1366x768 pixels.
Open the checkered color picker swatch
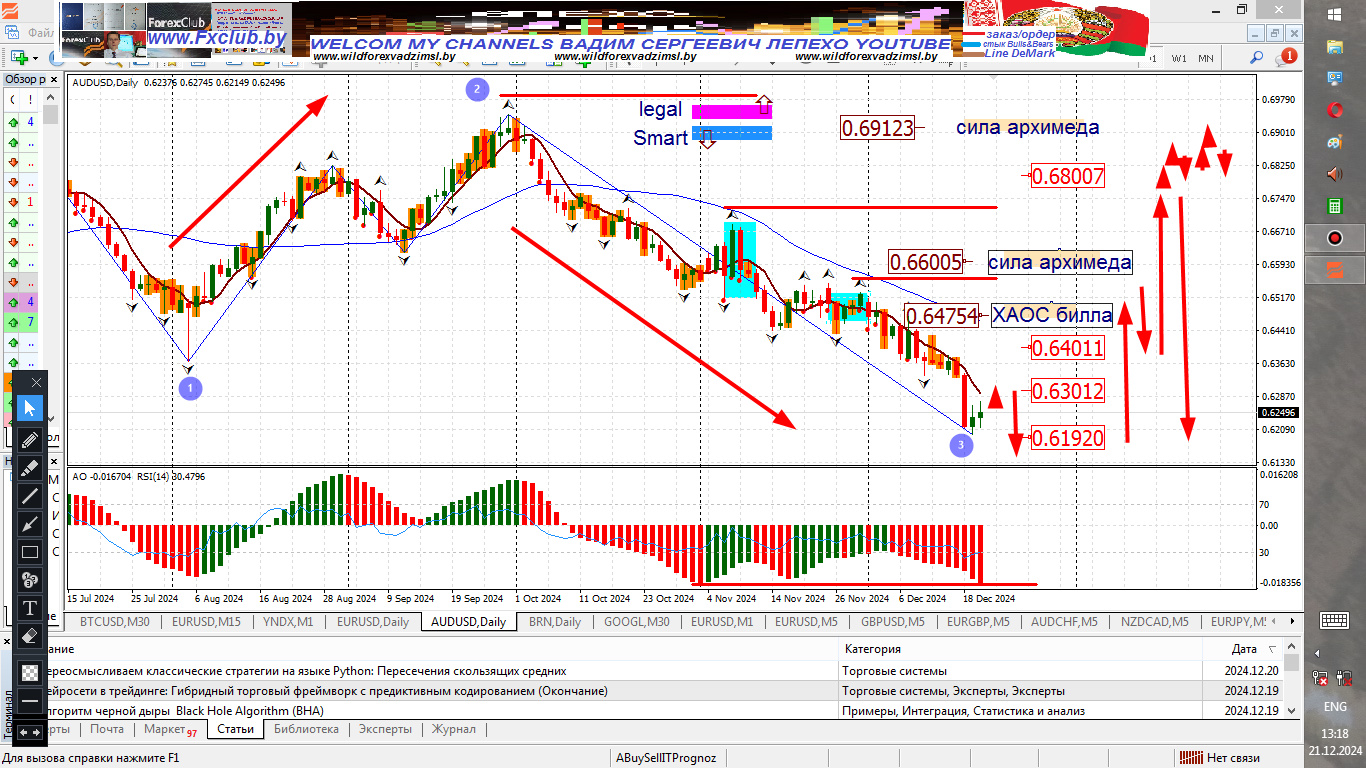click(30, 673)
